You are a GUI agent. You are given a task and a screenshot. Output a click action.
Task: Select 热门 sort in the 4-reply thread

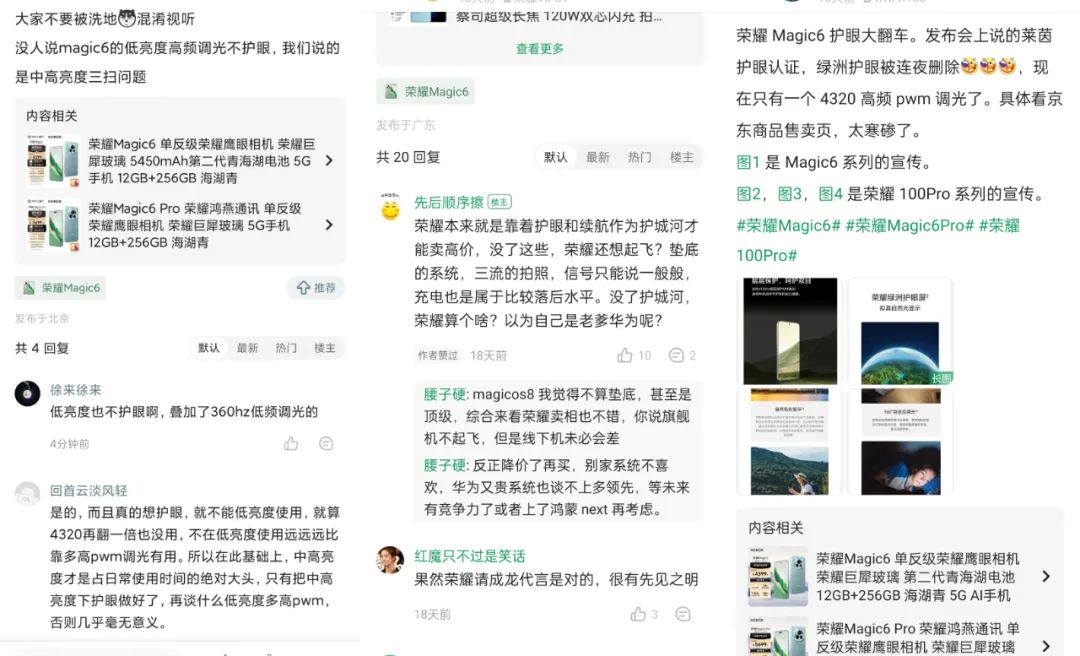pyautogui.click(x=286, y=348)
